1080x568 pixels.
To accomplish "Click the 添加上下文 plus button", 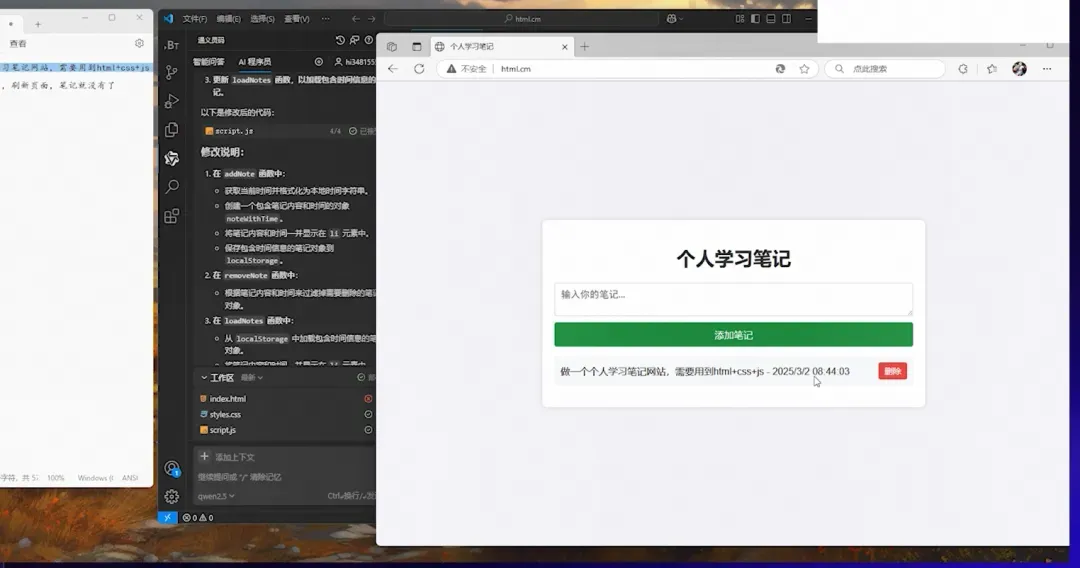I will pos(205,456).
